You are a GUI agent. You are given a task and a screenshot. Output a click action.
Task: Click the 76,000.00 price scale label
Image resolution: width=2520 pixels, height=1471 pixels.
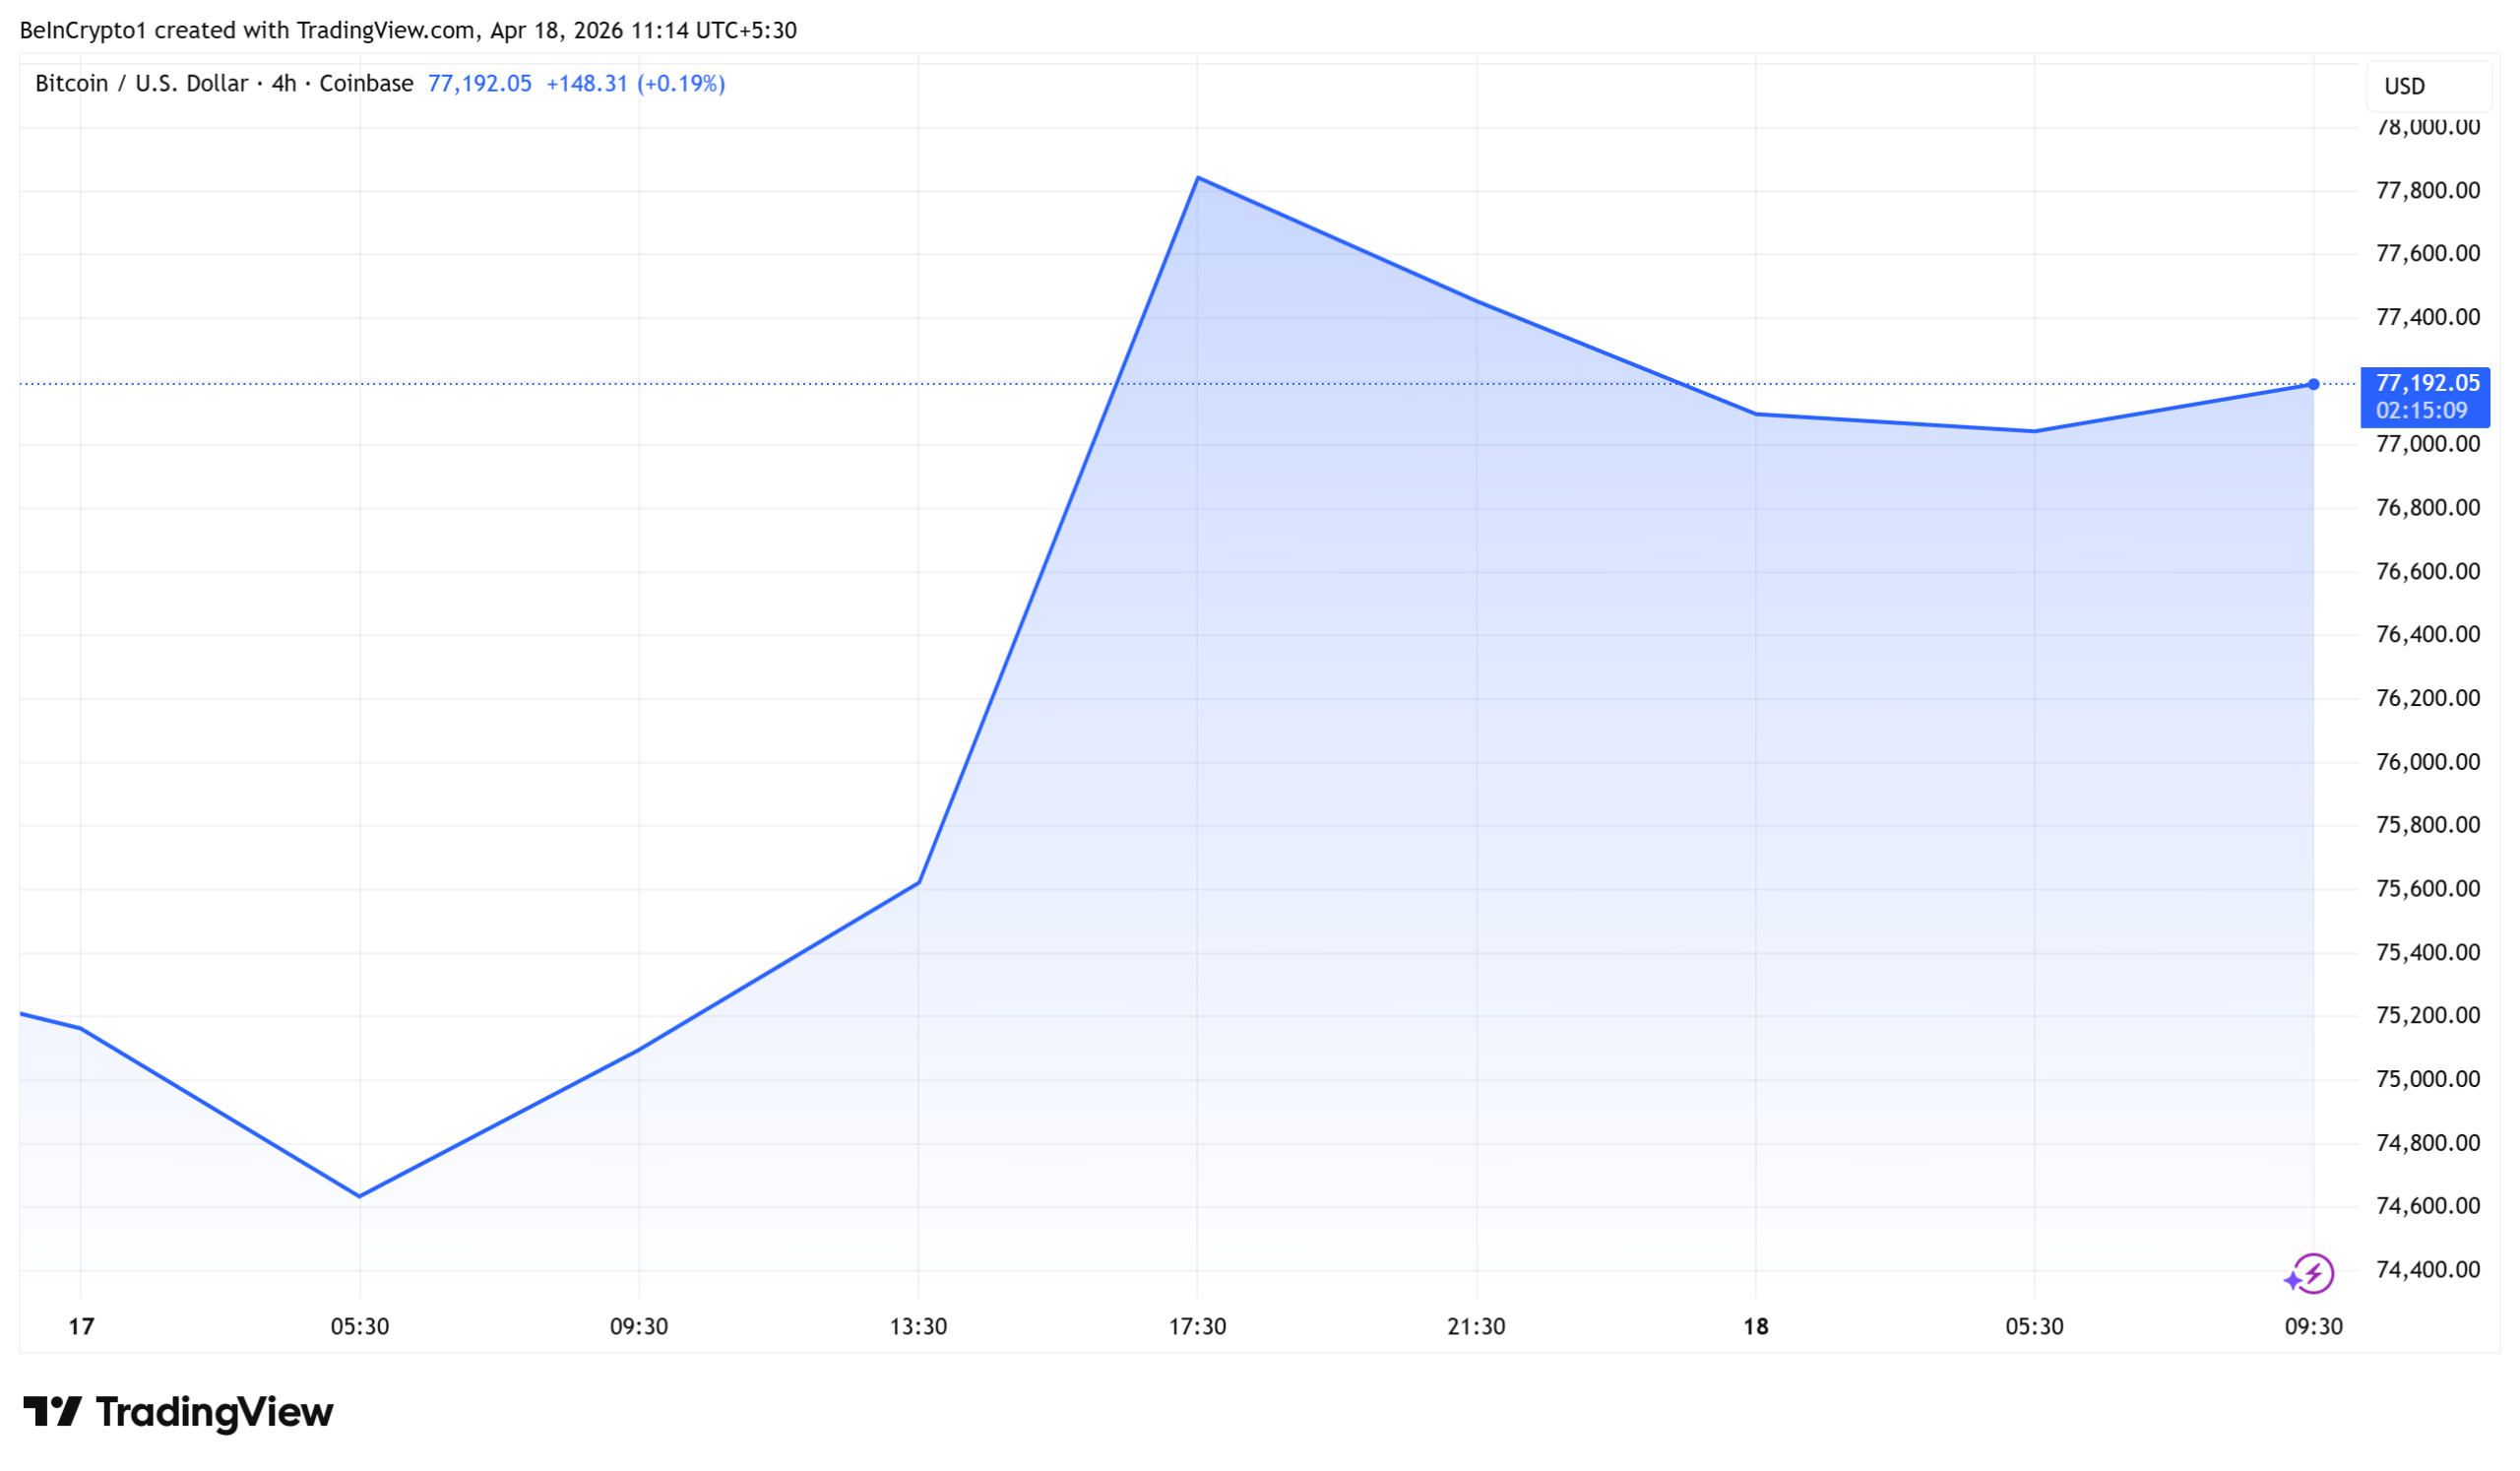coord(2427,761)
